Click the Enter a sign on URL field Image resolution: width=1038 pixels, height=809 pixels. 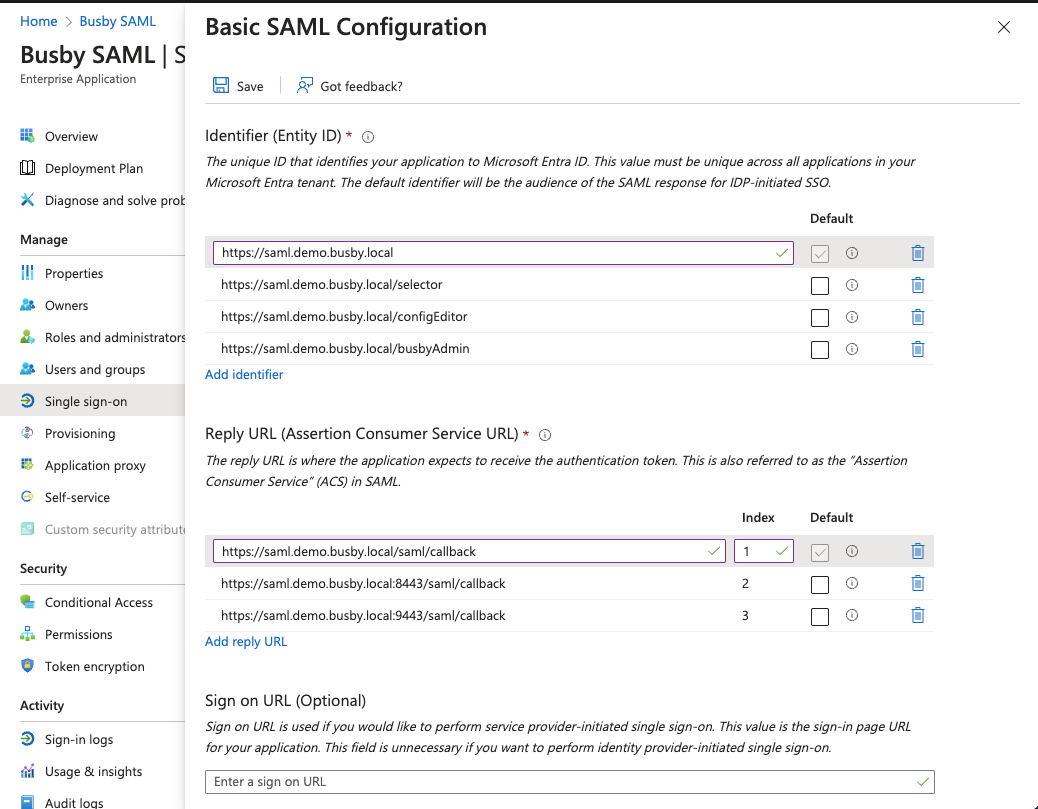[x=569, y=782]
